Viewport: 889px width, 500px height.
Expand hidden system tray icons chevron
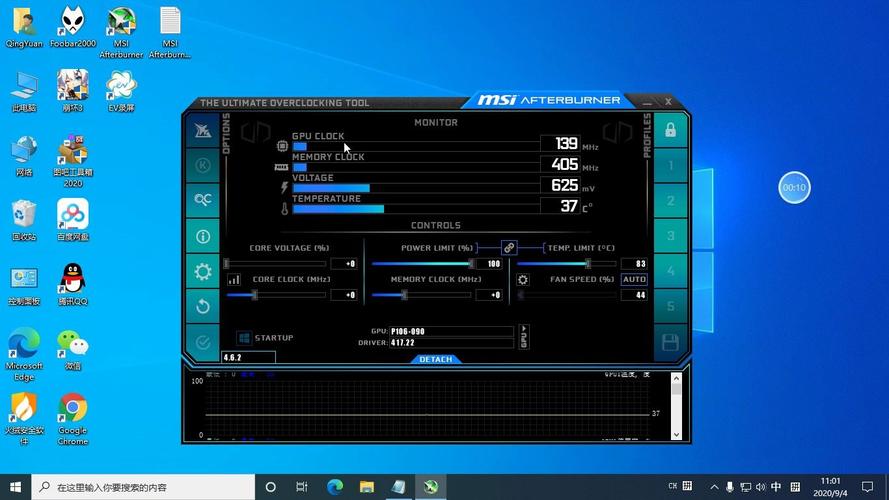pos(714,487)
